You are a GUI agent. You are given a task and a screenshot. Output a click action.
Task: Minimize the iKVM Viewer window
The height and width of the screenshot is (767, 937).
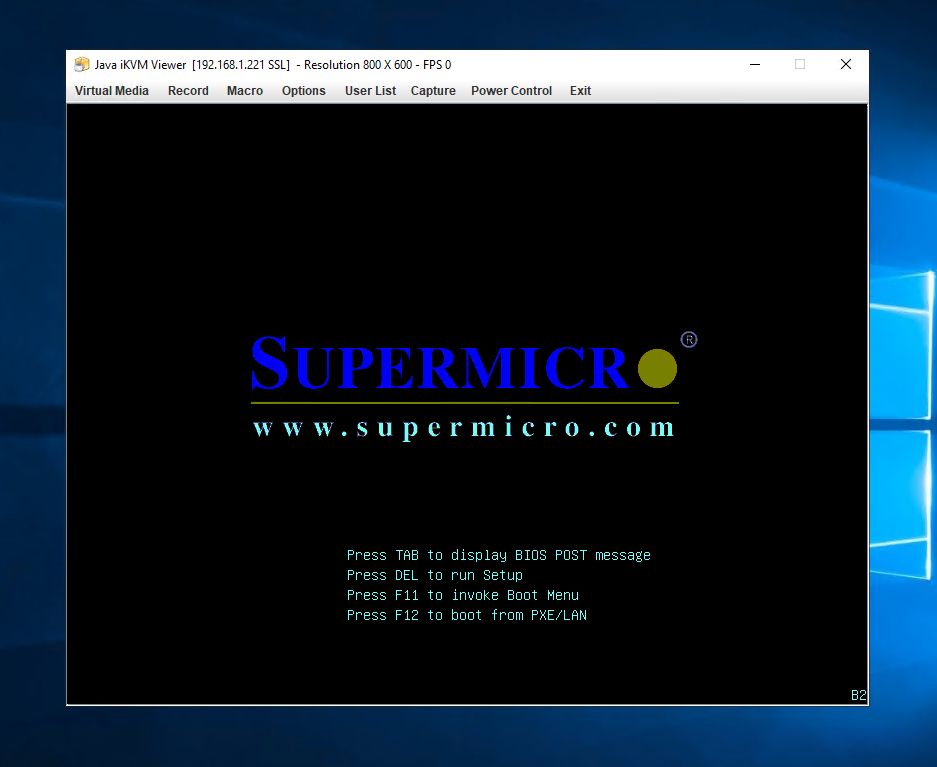pyautogui.click(x=755, y=65)
